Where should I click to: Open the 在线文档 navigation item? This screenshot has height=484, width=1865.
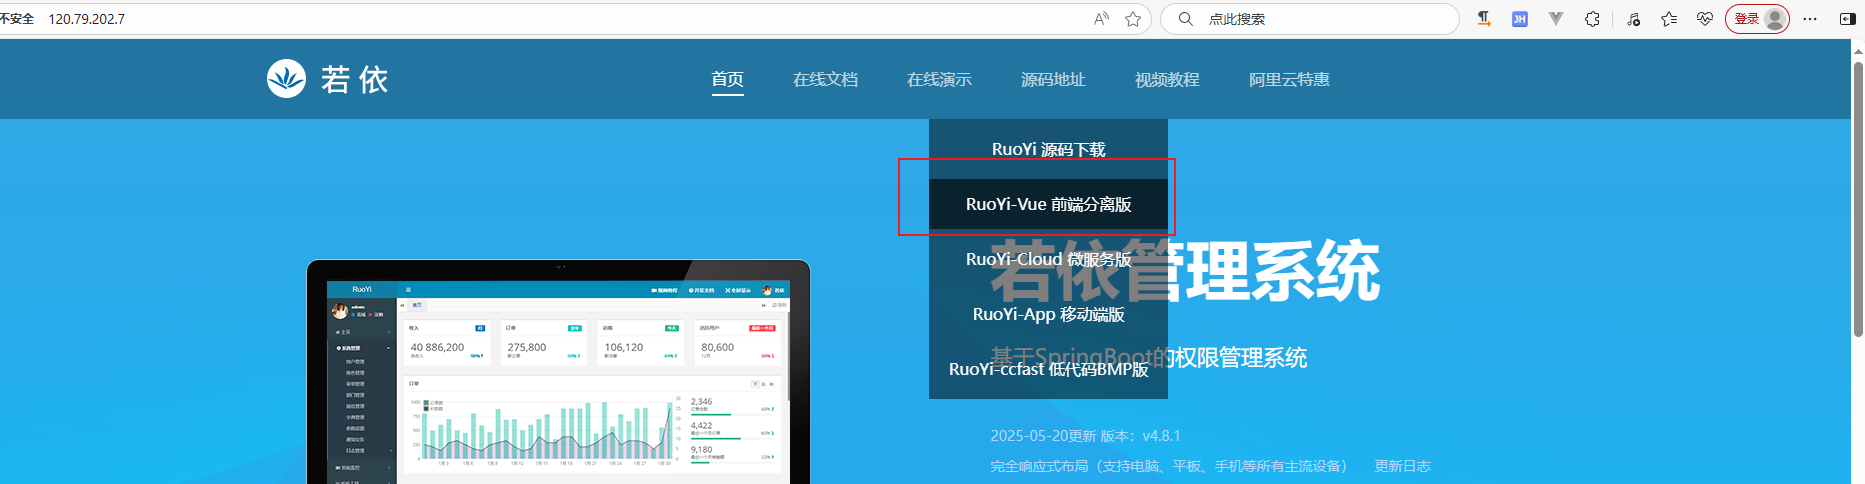[x=825, y=80]
